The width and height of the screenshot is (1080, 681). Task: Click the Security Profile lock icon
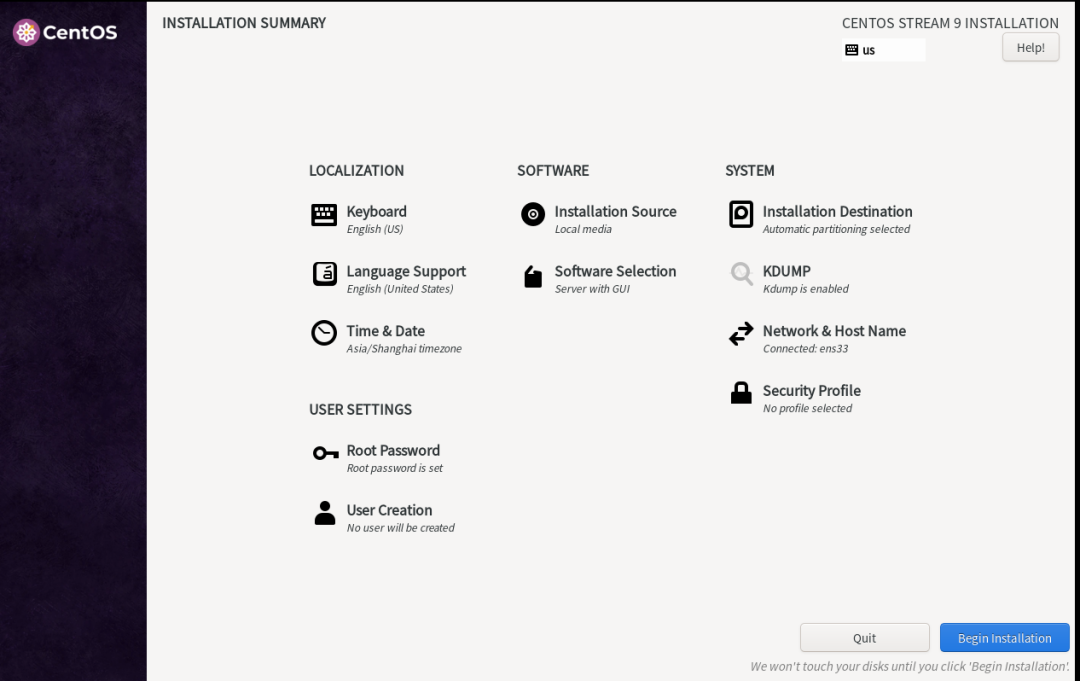point(741,393)
